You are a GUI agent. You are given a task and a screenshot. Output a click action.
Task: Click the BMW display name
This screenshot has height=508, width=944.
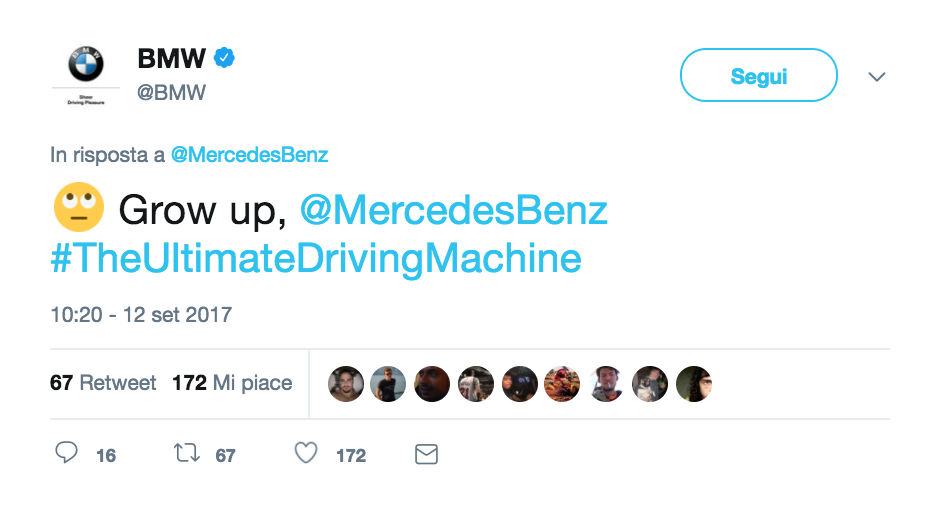click(171, 59)
